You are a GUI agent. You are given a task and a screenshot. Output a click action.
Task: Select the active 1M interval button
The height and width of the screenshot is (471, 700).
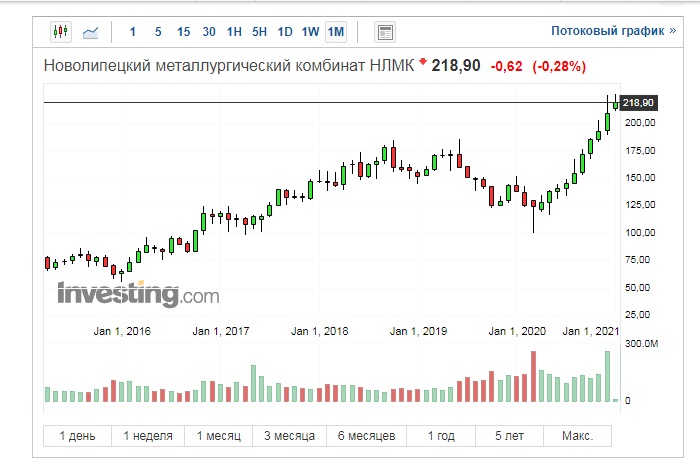pyautogui.click(x=335, y=32)
